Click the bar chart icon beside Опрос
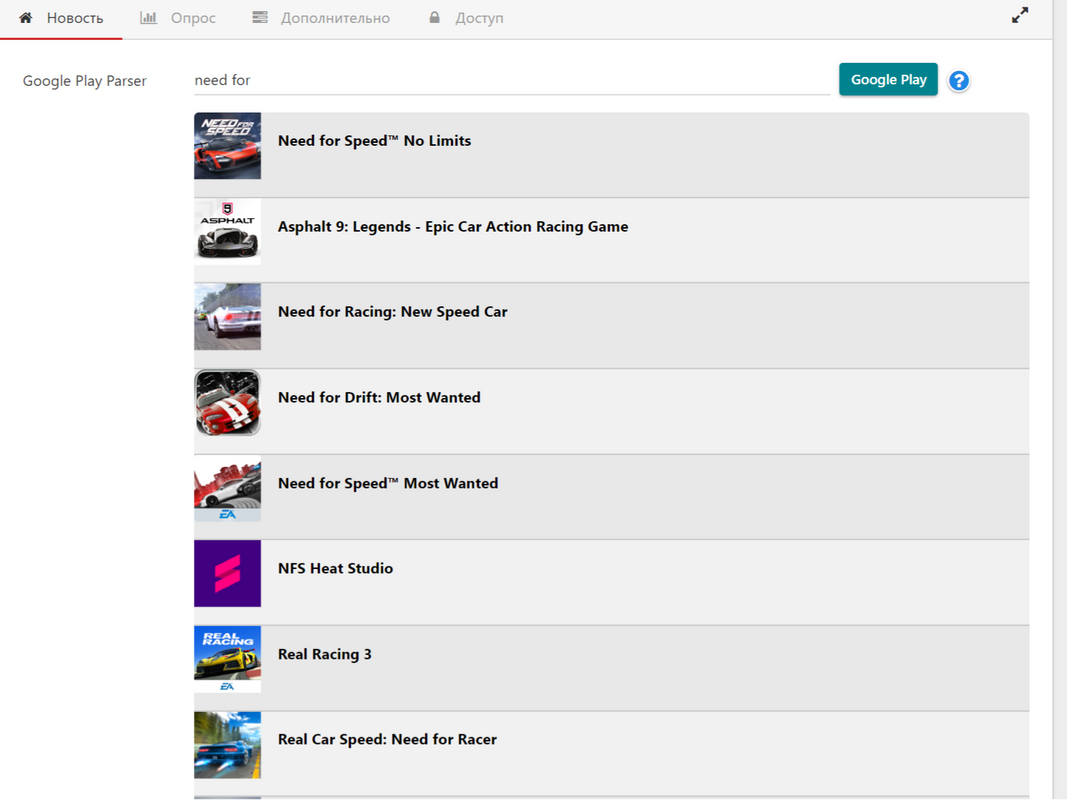1067x800 pixels. pos(148,18)
